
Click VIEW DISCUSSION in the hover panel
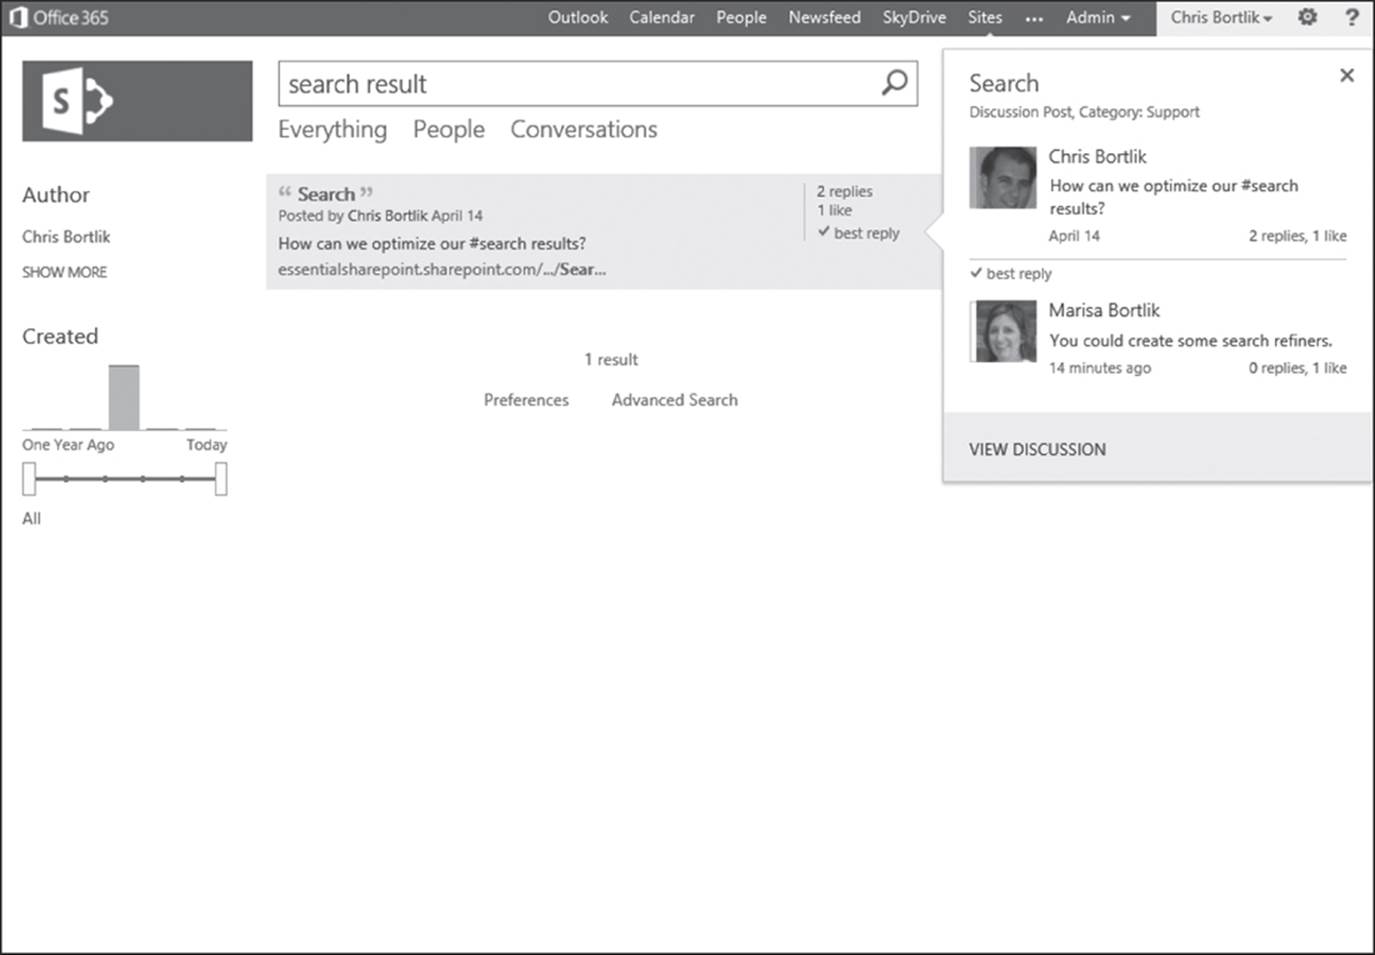tap(1037, 450)
